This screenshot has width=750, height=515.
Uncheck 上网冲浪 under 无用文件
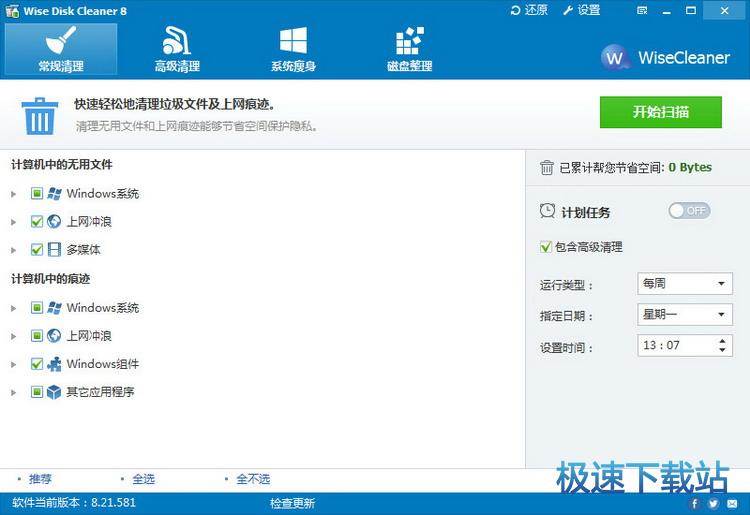[x=37, y=221]
